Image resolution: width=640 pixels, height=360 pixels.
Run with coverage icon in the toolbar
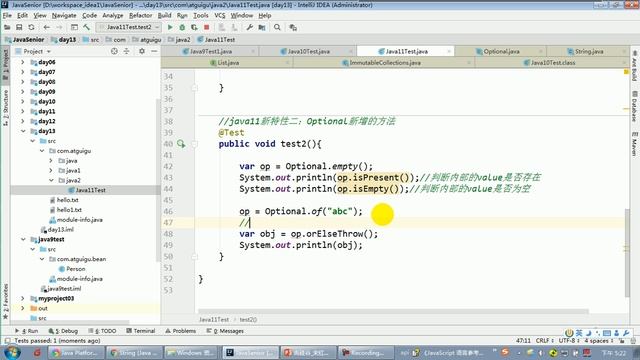tap(194, 27)
